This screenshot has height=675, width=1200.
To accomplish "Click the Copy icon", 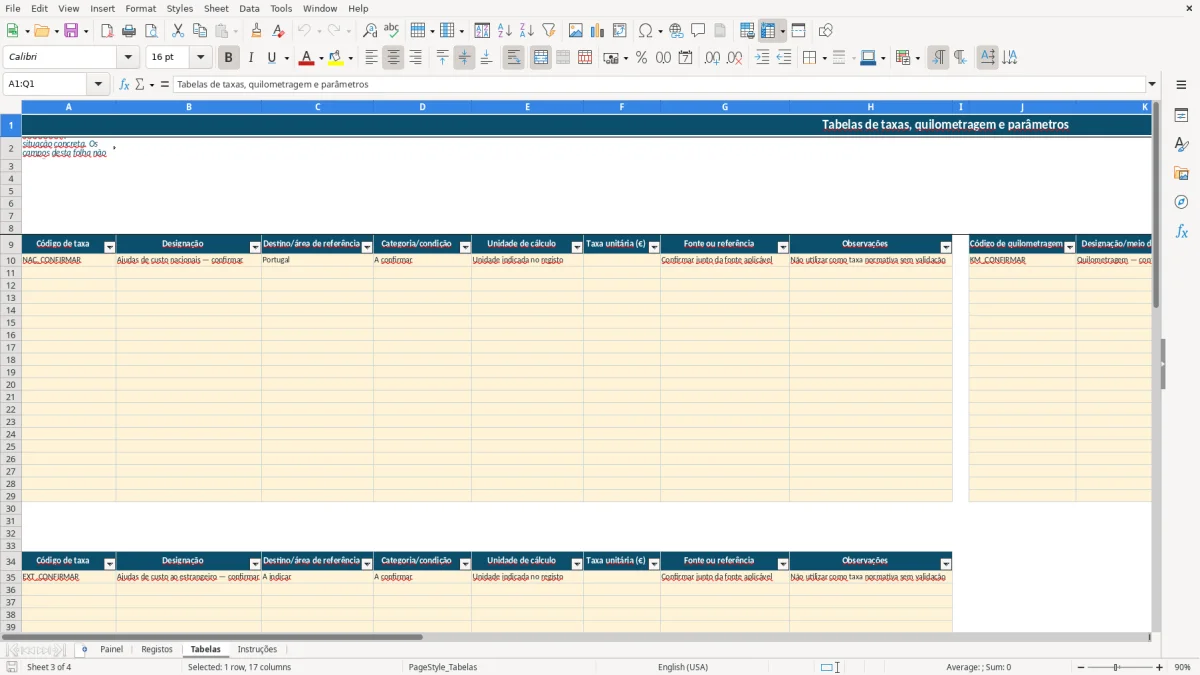I will [x=200, y=31].
